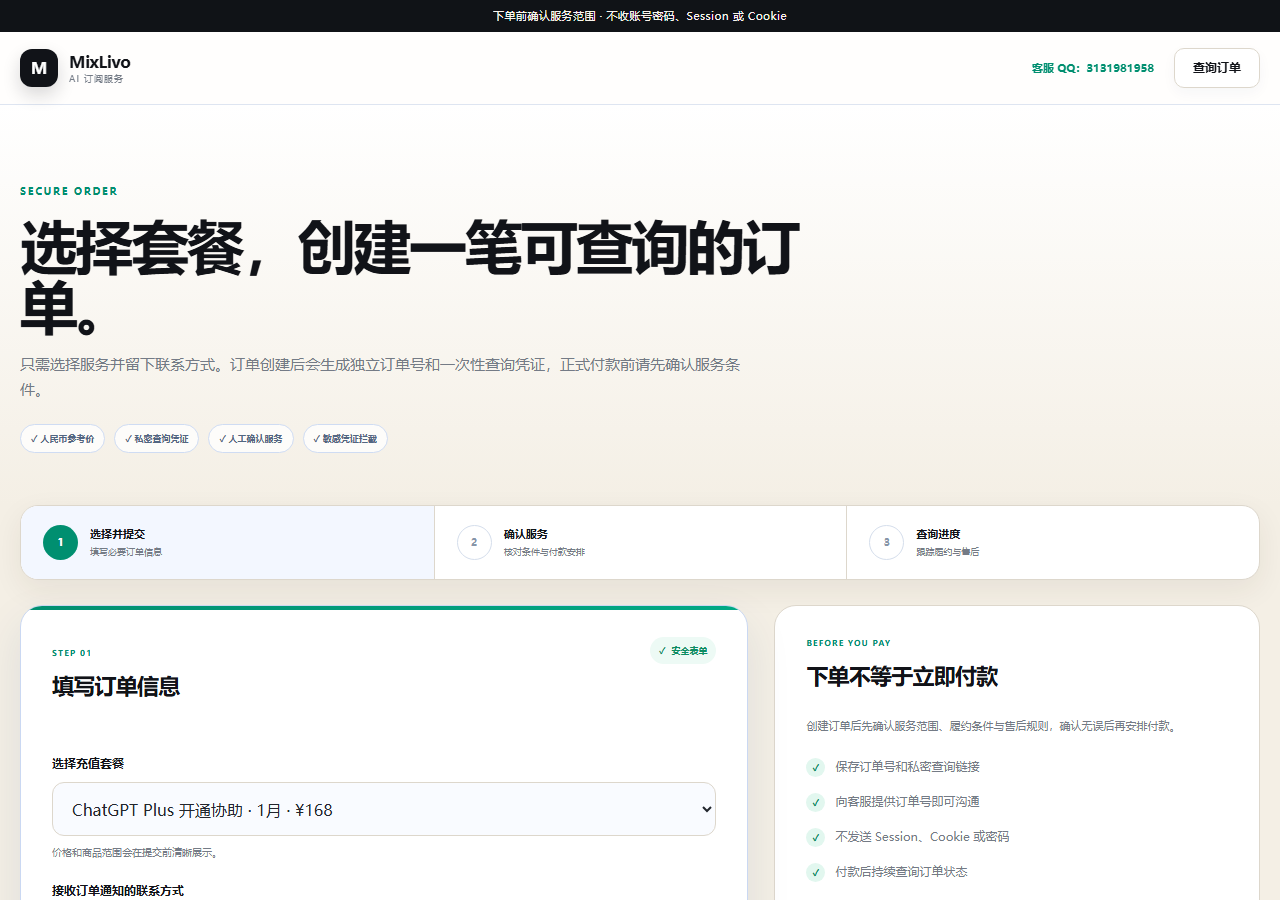Click the SECURE ORDER label
This screenshot has width=1280, height=900.
(x=69, y=191)
